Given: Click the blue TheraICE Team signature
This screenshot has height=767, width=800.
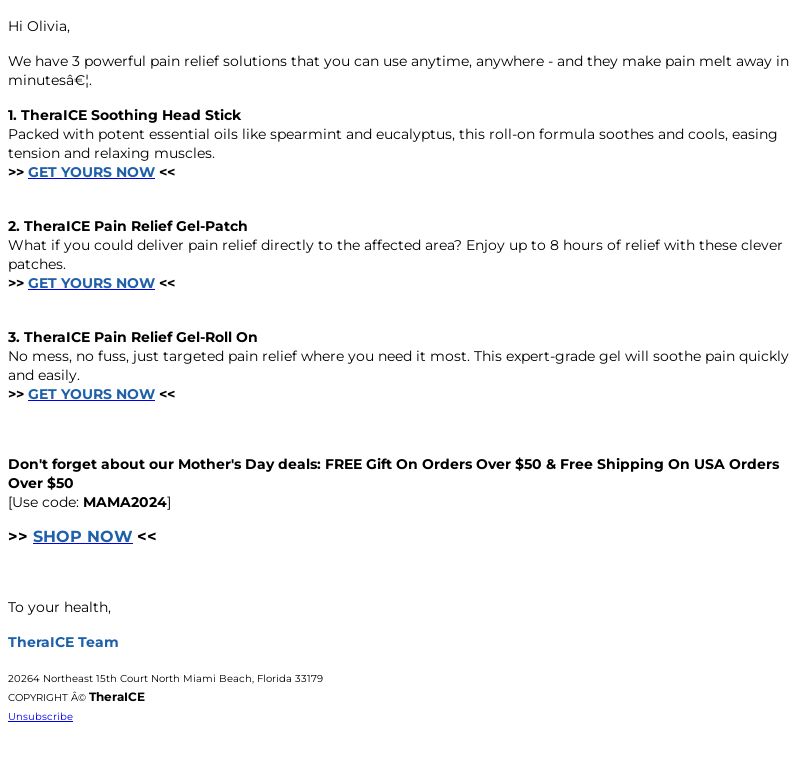Looking at the screenshot, I should click(x=63, y=642).
